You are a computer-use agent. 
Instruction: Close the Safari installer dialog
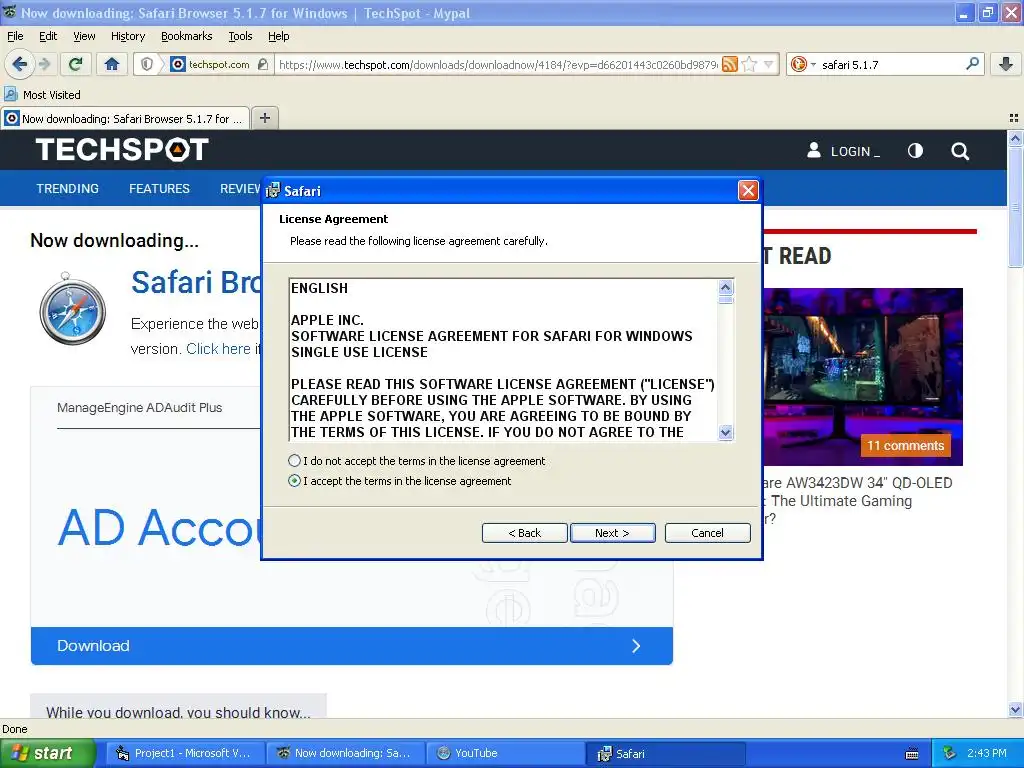(x=748, y=191)
